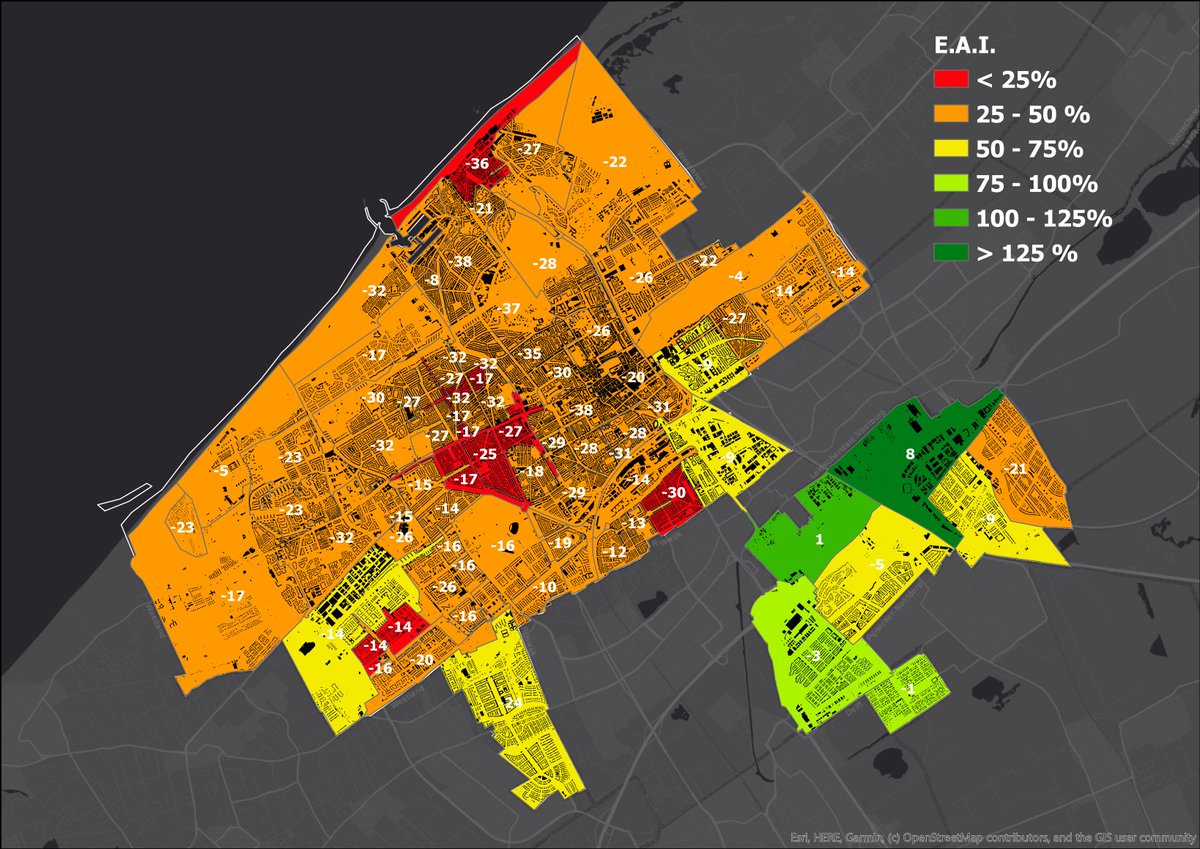Image resolution: width=1200 pixels, height=849 pixels.
Task: Click the '1' label on the green district
Action: pos(820,540)
